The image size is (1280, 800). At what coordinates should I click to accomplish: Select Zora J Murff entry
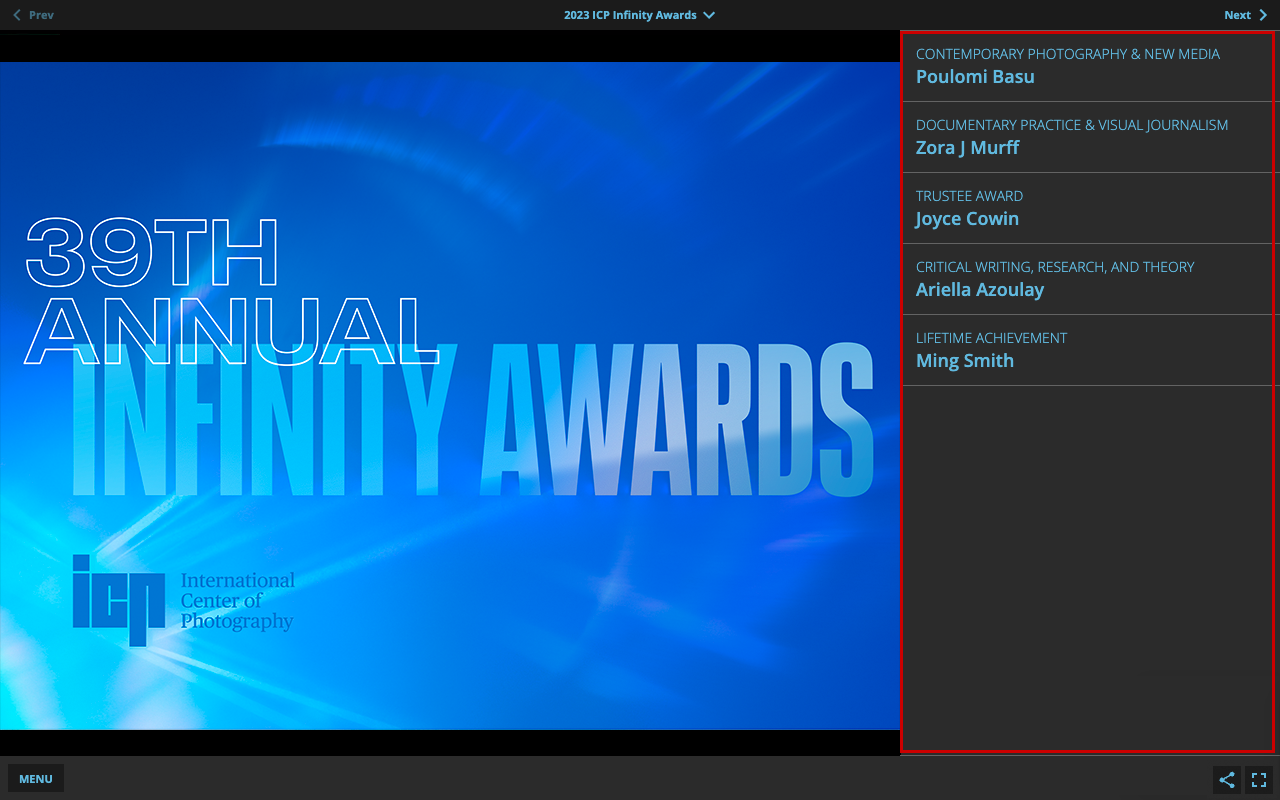click(967, 148)
